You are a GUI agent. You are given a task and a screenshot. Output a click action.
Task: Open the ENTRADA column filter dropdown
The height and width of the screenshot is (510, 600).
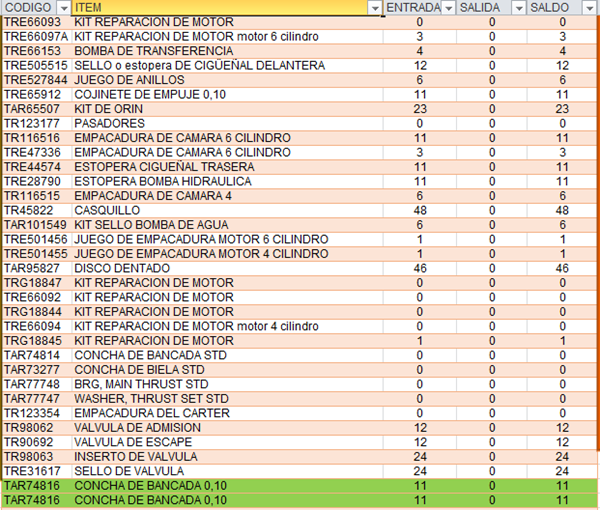(448, 8)
